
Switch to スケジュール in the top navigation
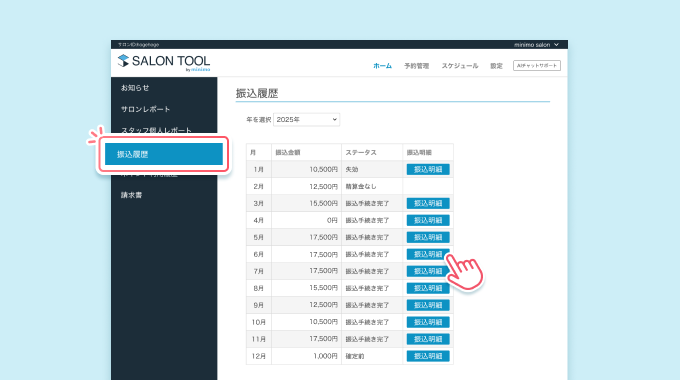point(460,66)
